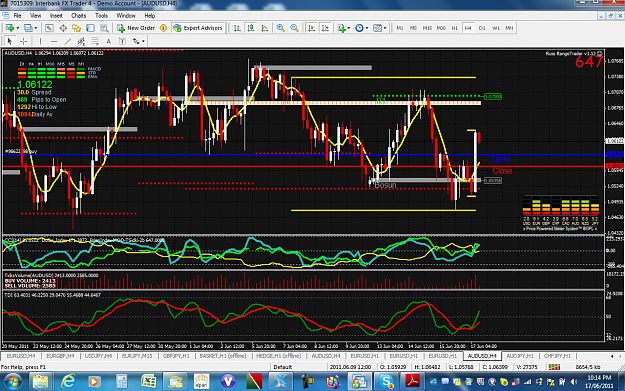This screenshot has width=625, height=391.
Task: Click the Zoom Out magnifier
Action: click(294, 28)
